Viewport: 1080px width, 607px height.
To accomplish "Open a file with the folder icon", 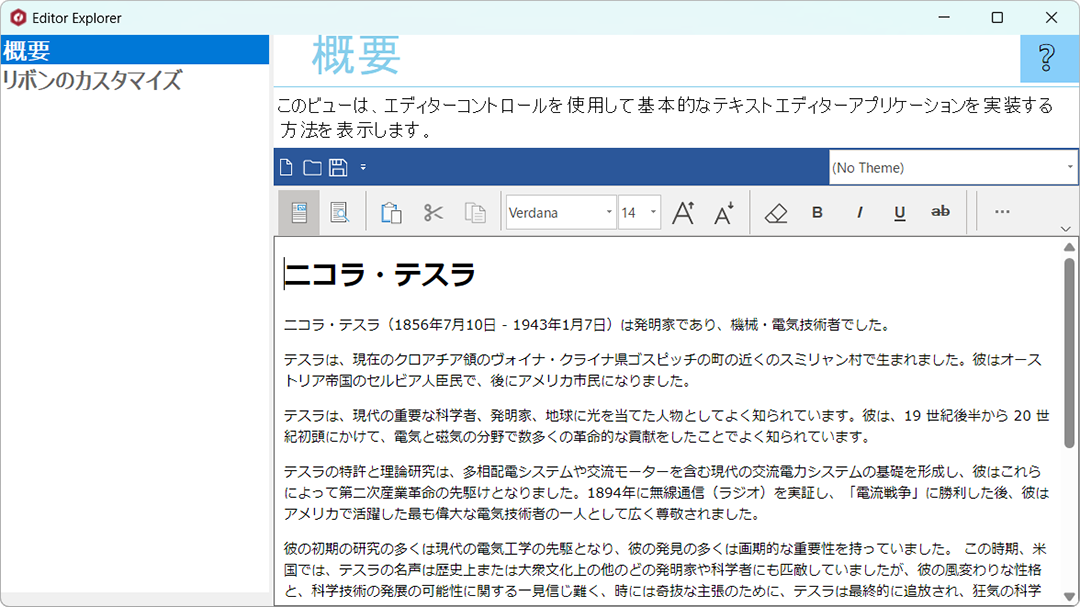I will pyautogui.click(x=312, y=167).
